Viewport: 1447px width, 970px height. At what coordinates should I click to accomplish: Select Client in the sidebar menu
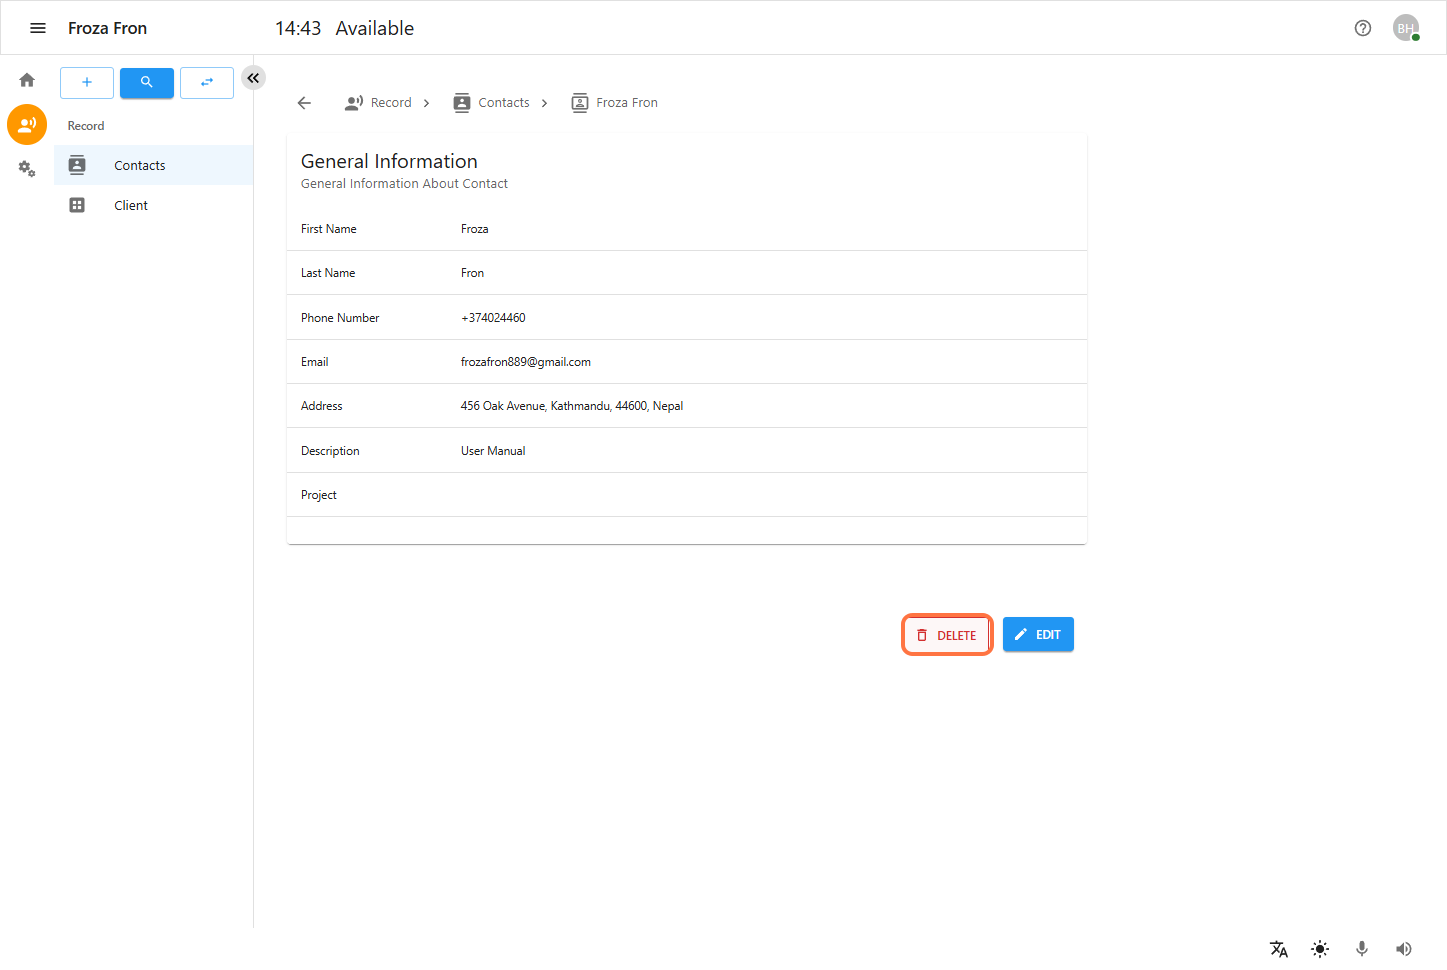click(131, 206)
